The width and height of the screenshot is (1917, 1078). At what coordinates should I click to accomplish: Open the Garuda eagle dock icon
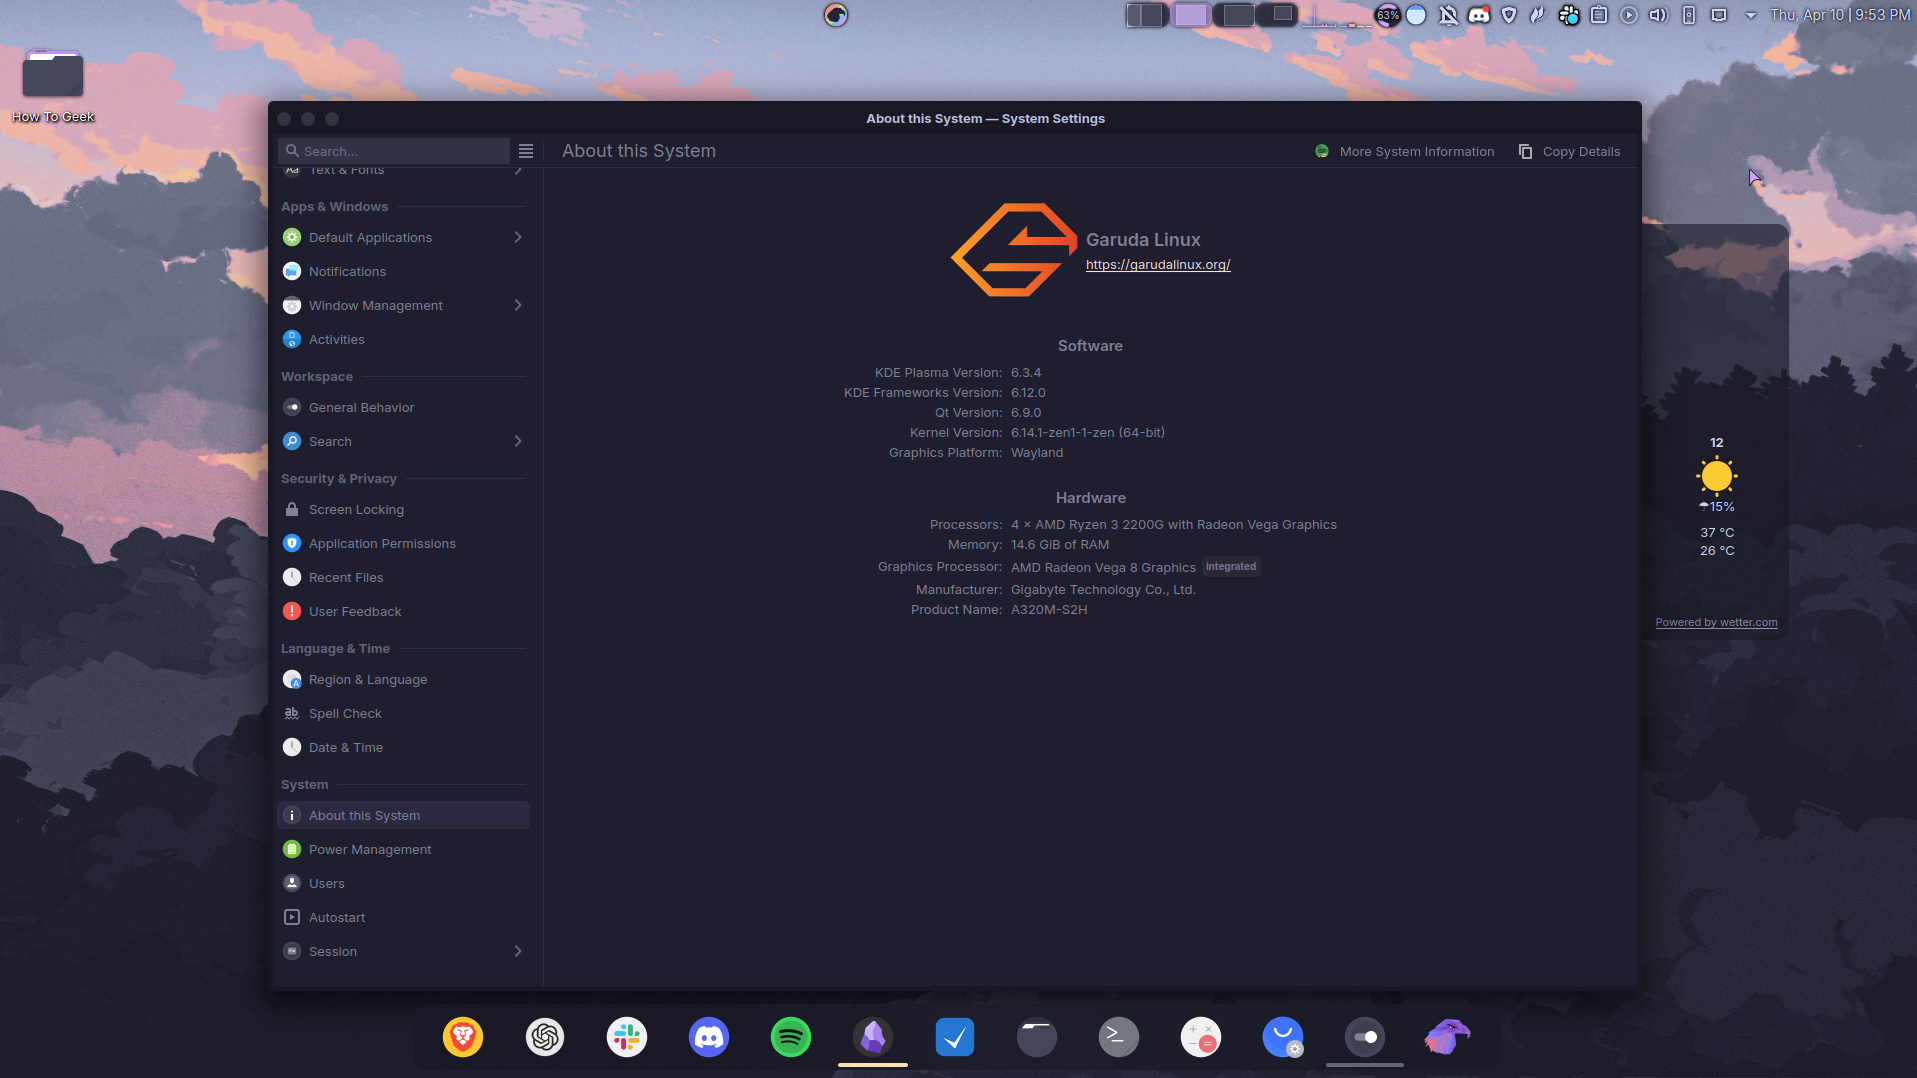click(x=1447, y=1037)
